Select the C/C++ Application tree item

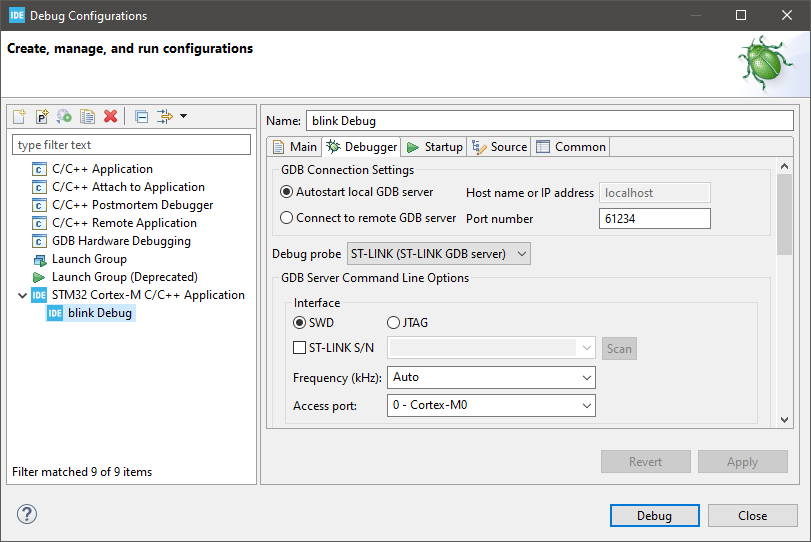(102, 169)
